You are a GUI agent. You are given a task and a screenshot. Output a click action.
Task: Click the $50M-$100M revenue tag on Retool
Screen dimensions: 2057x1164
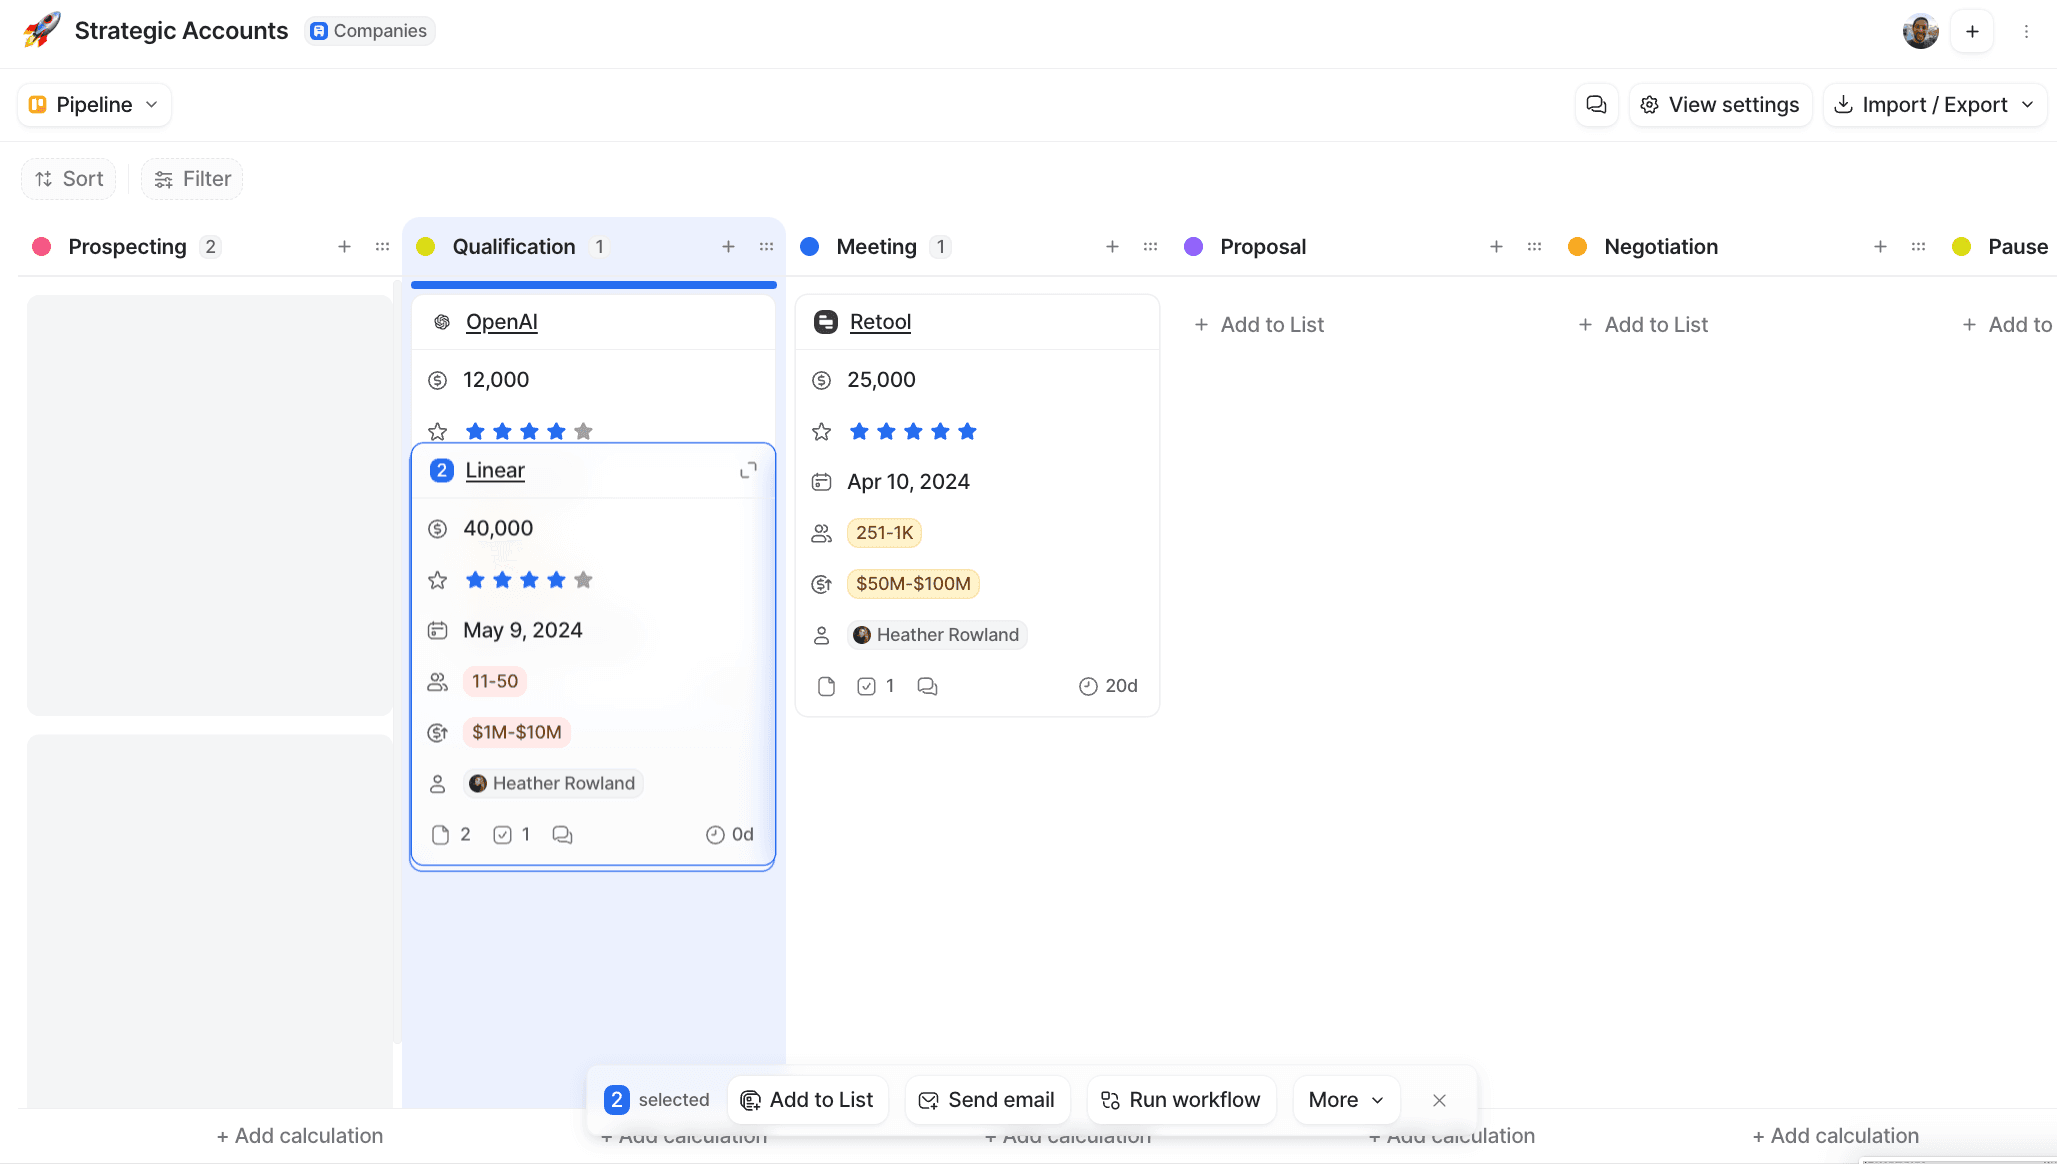point(913,584)
